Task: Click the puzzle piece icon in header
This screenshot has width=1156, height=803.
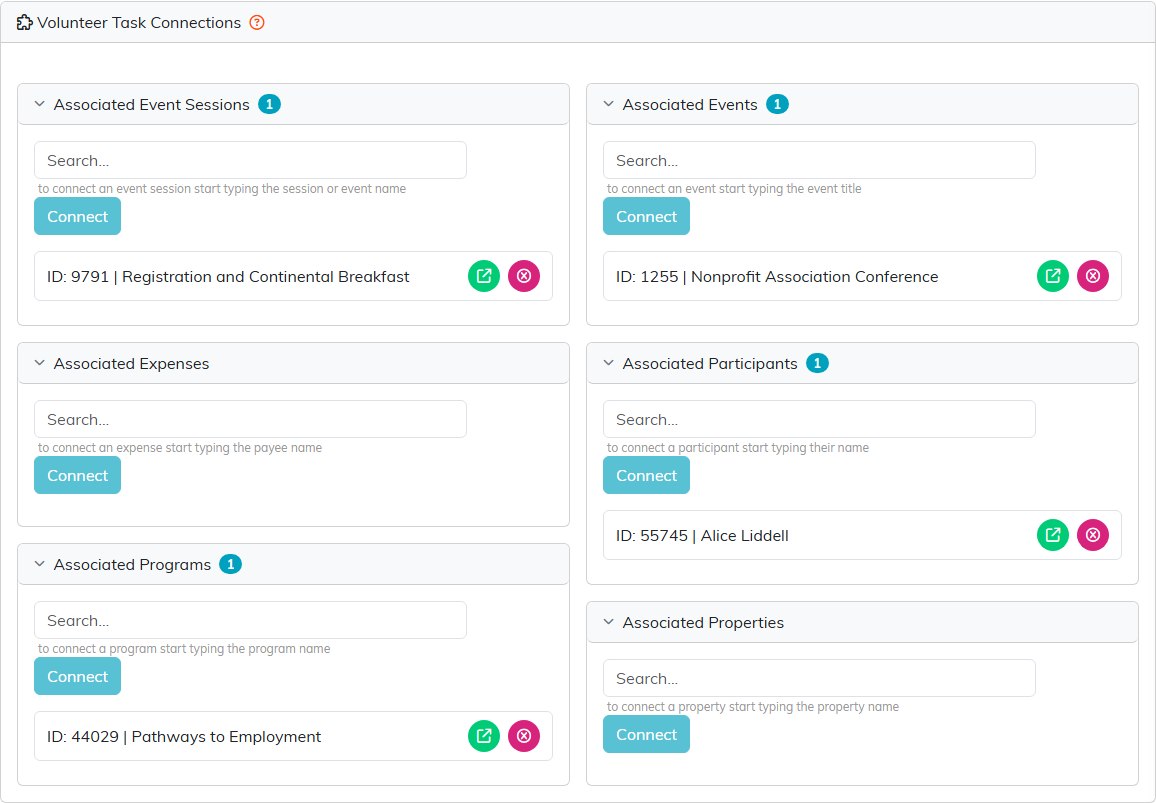Action: [24, 23]
